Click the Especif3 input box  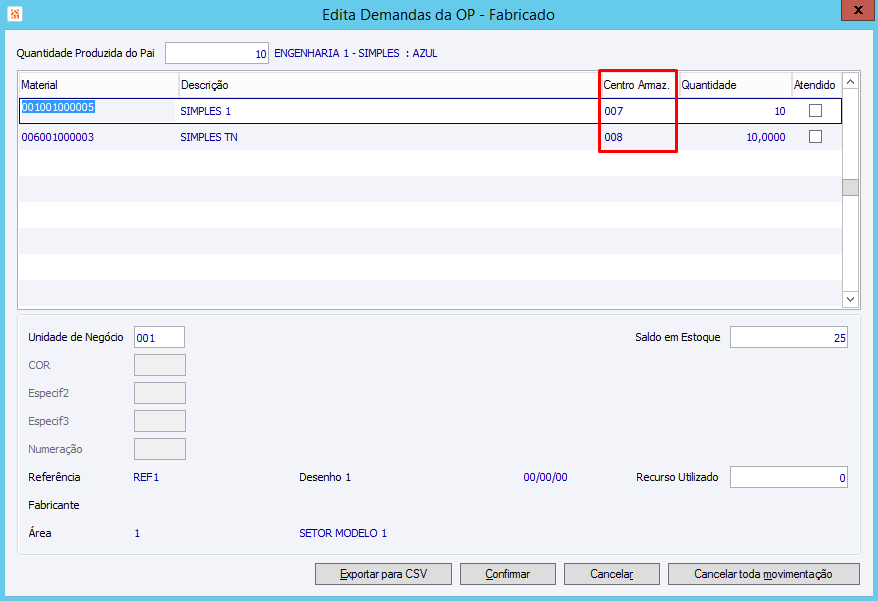pos(160,421)
